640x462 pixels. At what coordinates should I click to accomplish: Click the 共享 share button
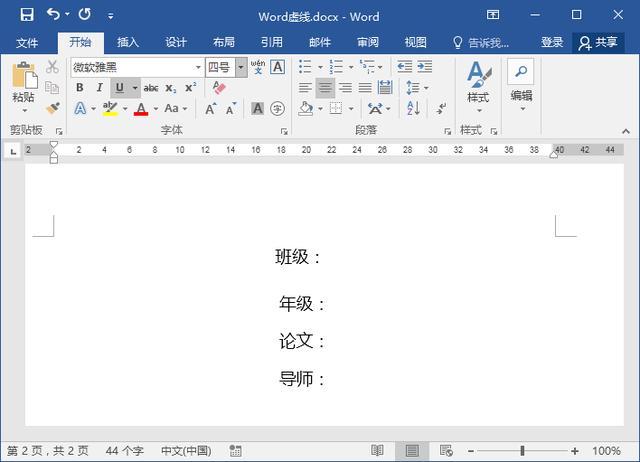[598, 42]
